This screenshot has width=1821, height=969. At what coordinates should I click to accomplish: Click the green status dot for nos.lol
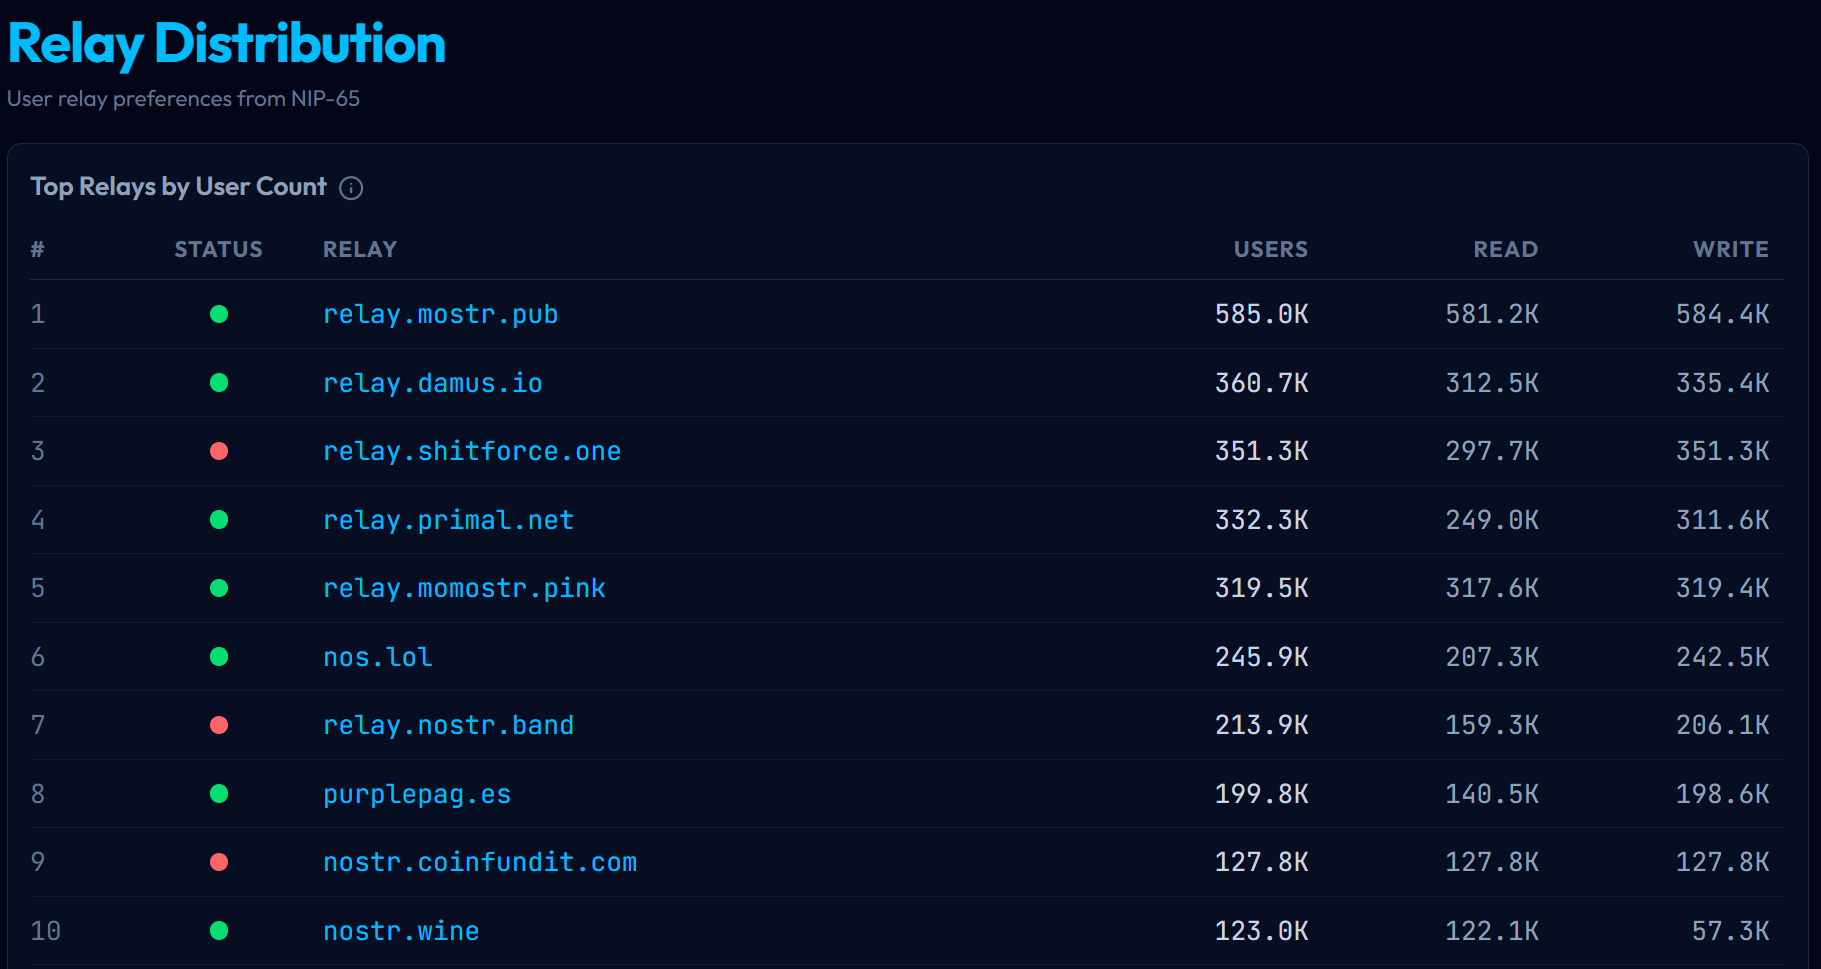click(219, 657)
